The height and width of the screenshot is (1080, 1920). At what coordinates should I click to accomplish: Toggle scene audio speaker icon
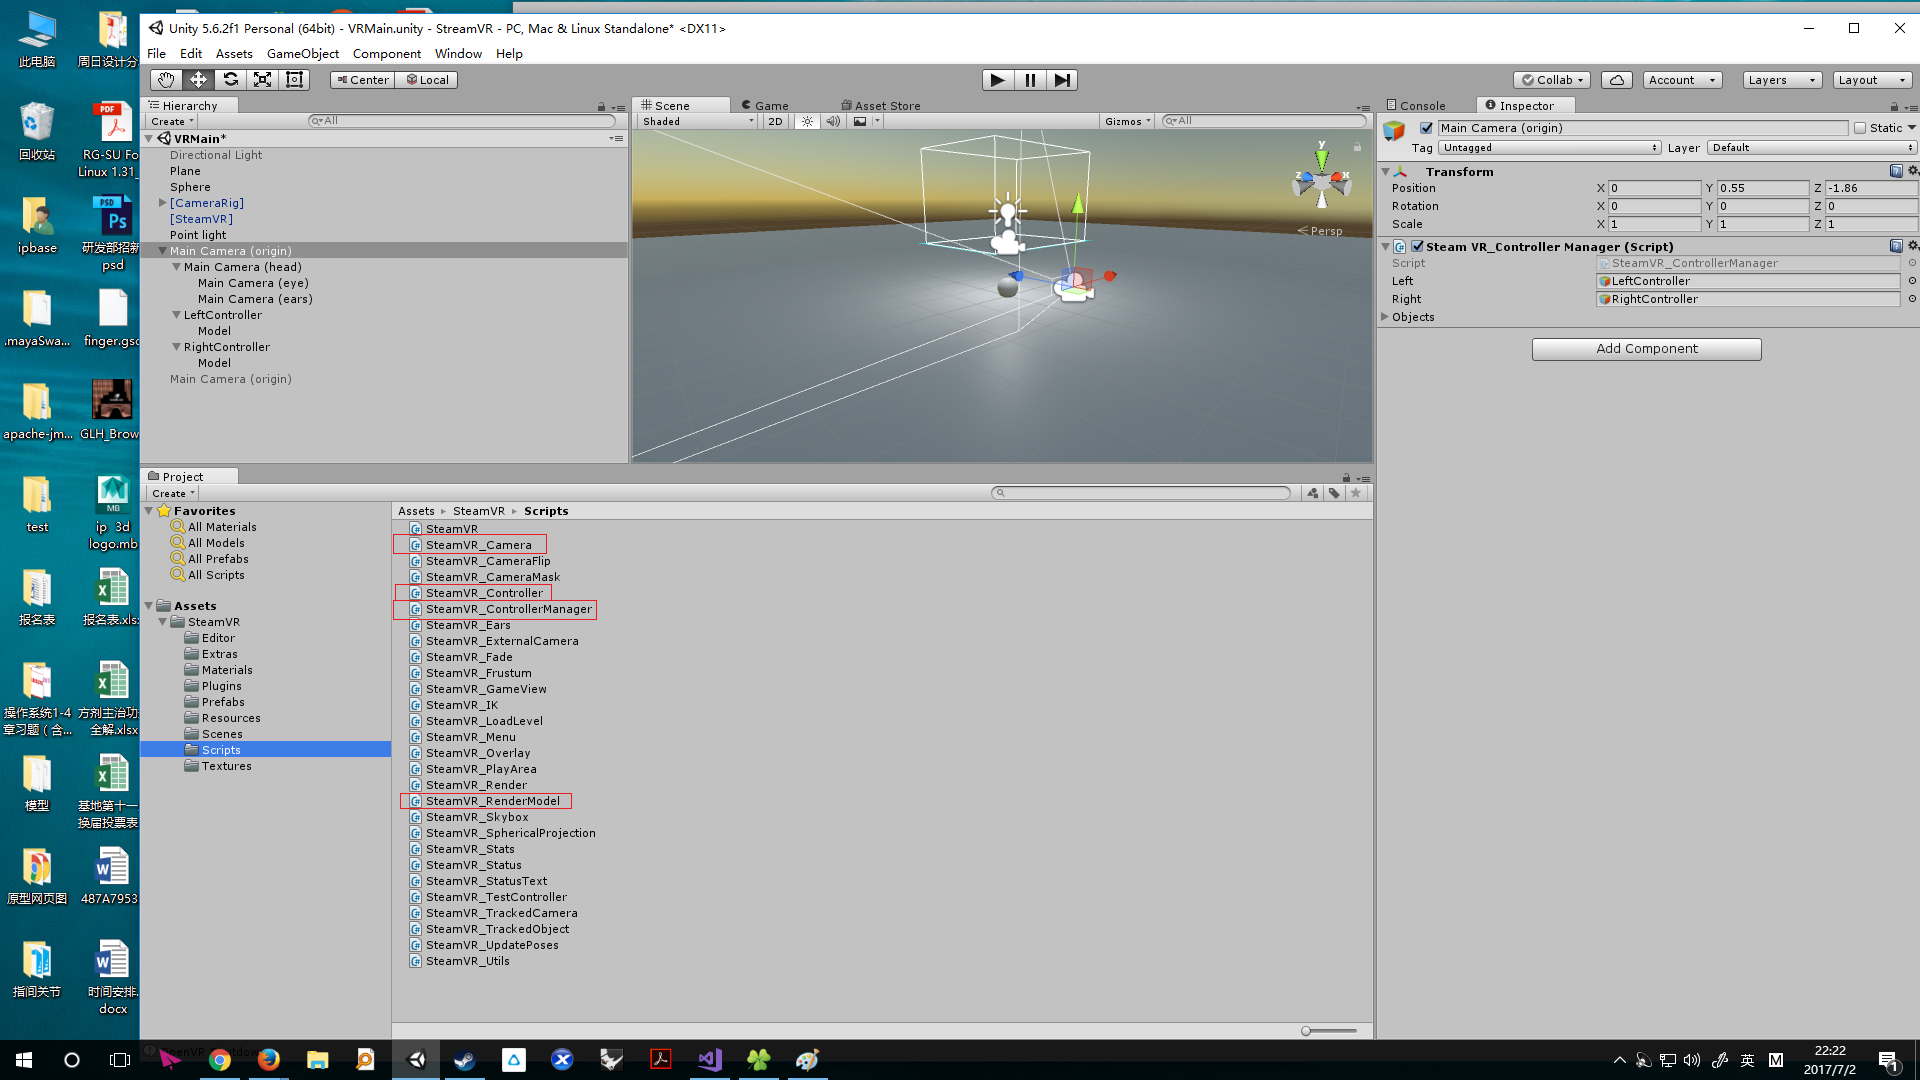(x=833, y=121)
